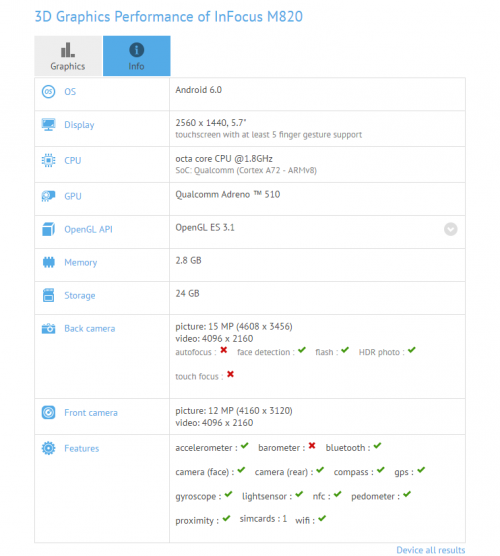Click the OS row icon

click(x=49, y=91)
